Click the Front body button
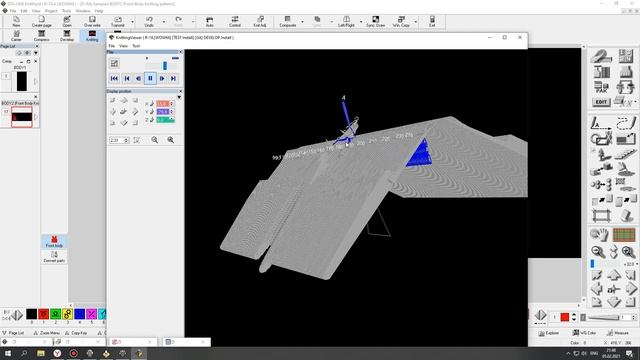Screen dimensions: 640x360 [x=54, y=242]
